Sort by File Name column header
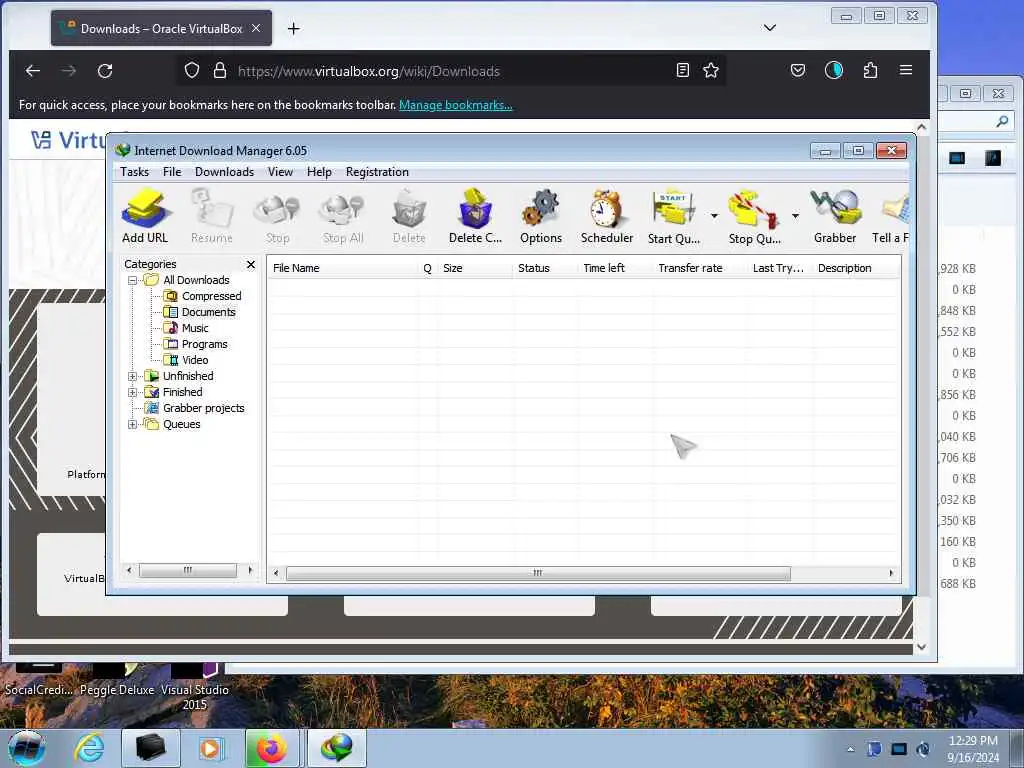Viewport: 1024px width, 768px height. point(343,268)
